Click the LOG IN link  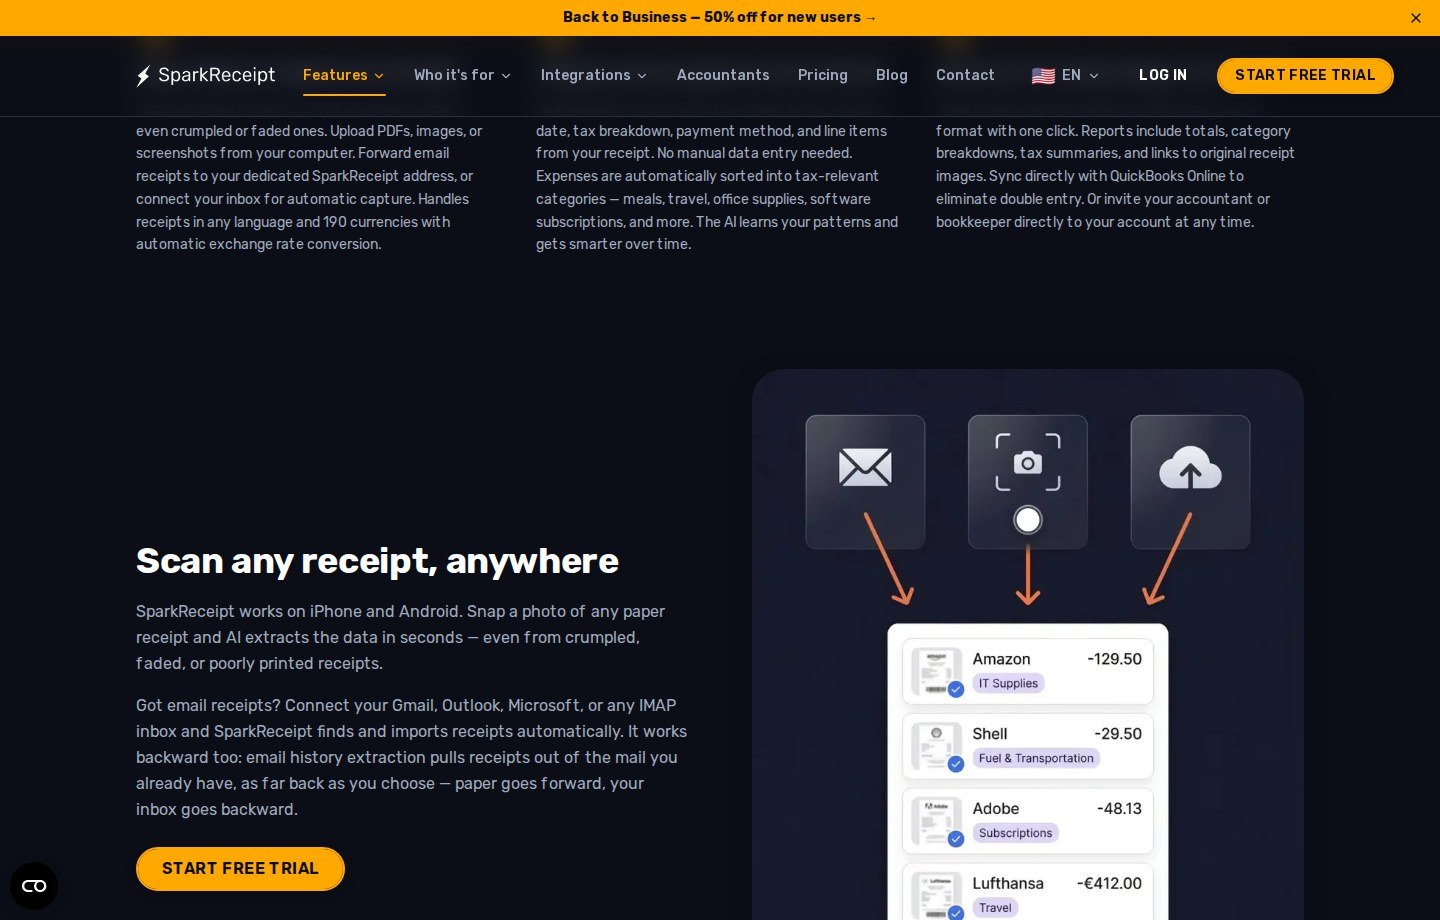1163,75
